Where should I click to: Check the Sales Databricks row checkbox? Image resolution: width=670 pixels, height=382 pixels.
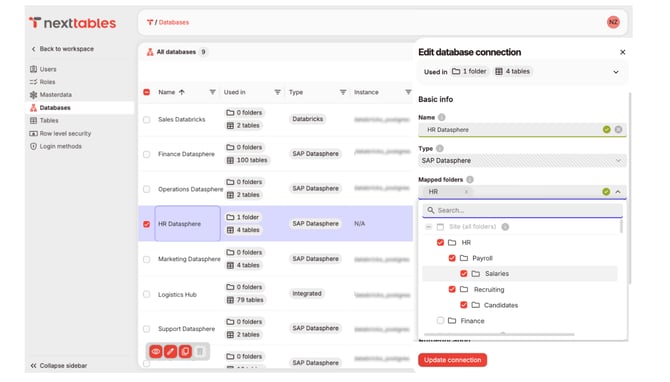(x=147, y=120)
